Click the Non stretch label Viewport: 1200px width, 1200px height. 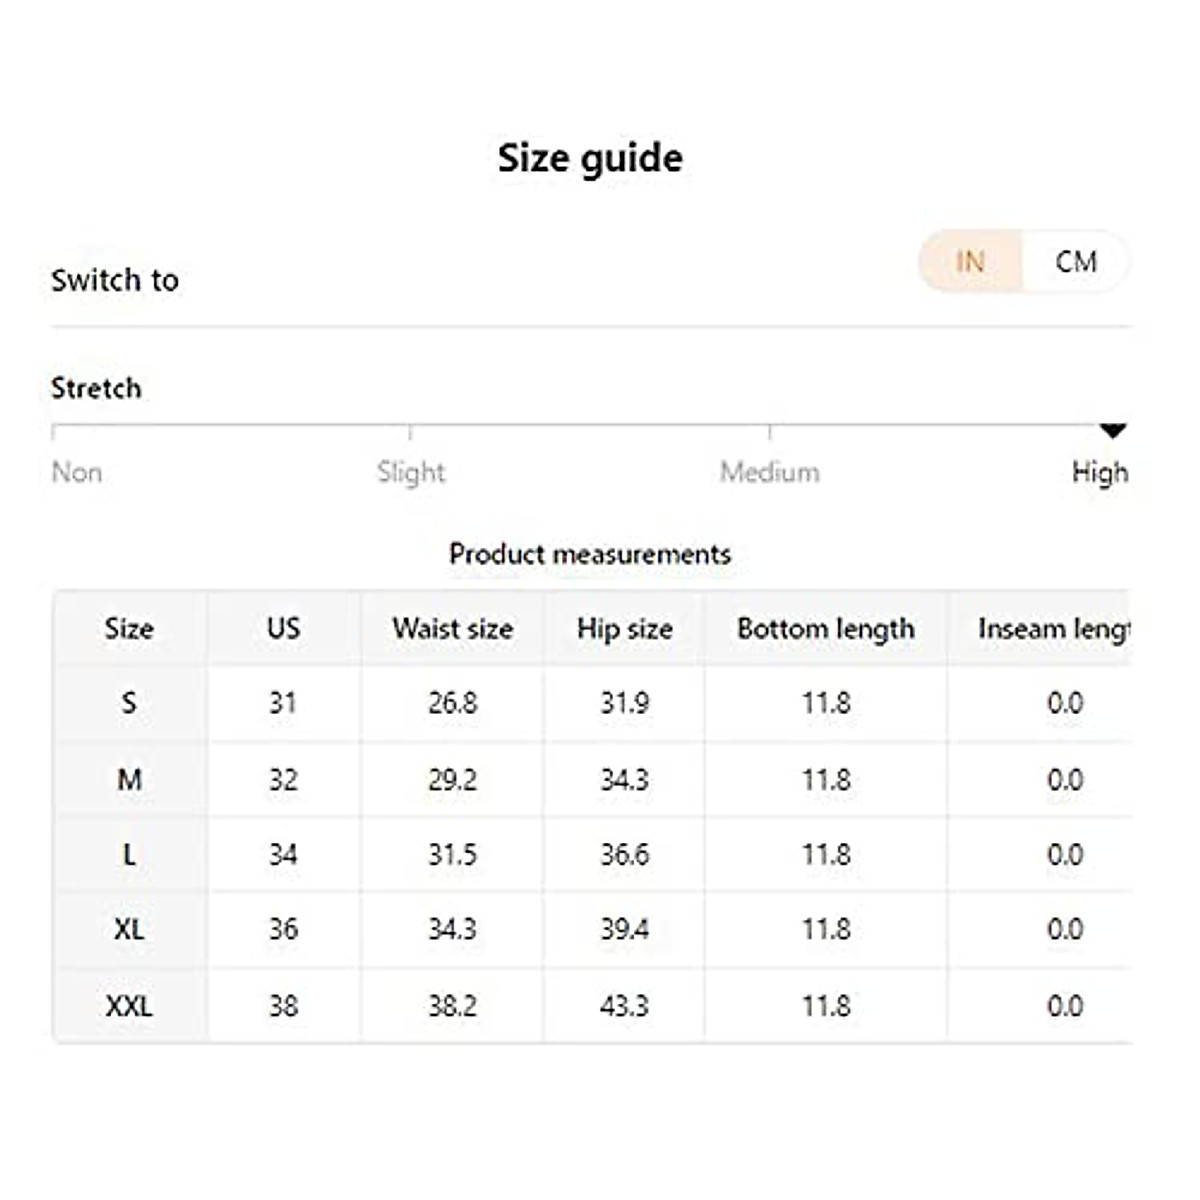click(77, 472)
